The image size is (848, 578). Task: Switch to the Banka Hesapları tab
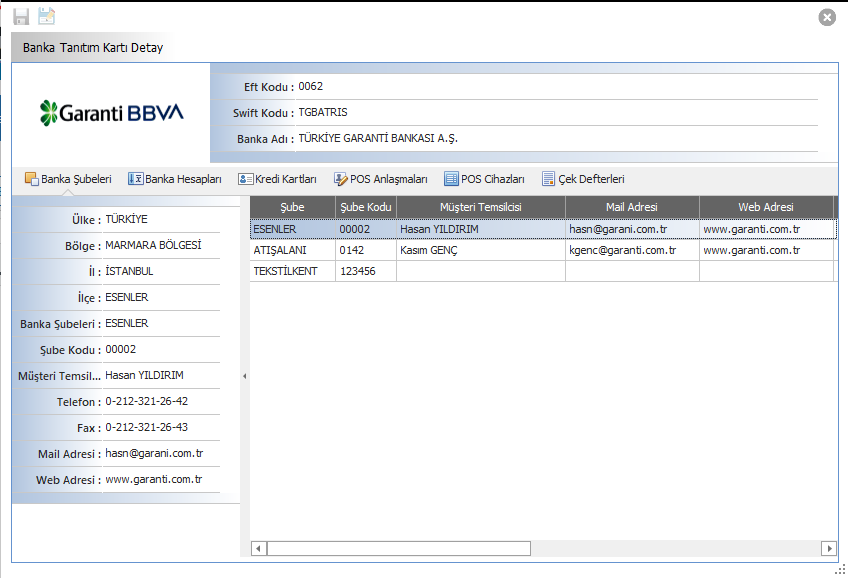point(175,179)
